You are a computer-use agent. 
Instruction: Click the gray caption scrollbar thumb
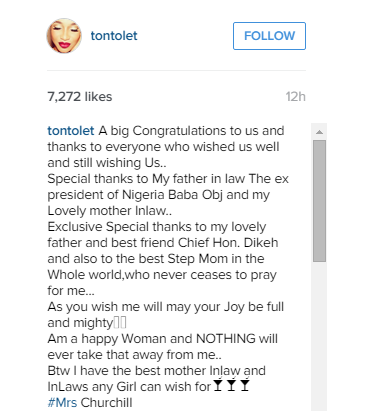tap(319, 201)
